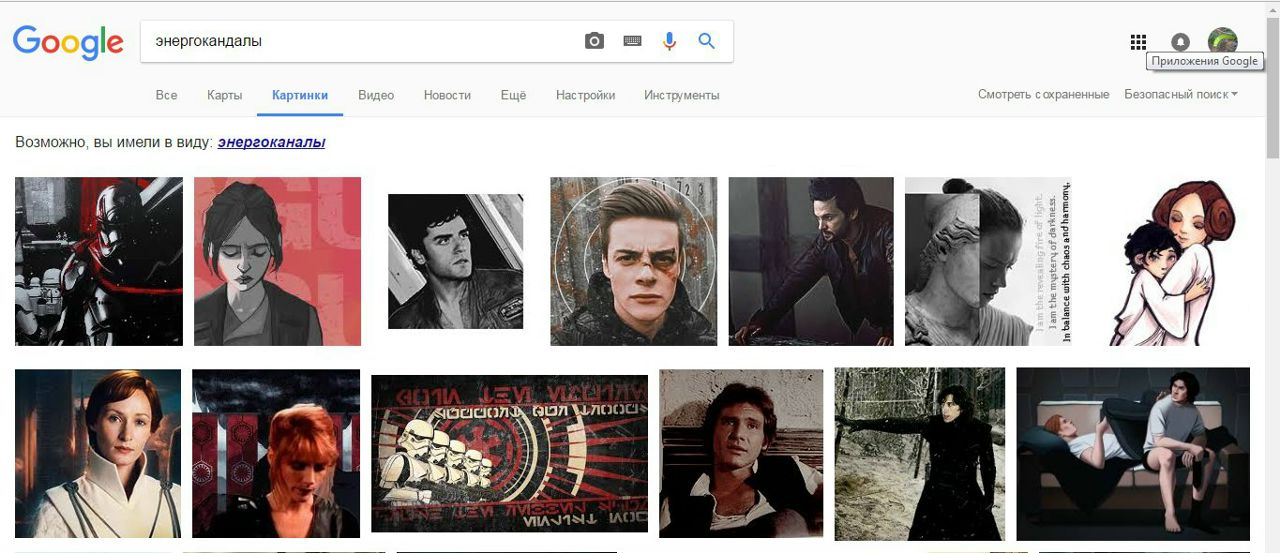Click Смотреть сохраненные link
The height and width of the screenshot is (553, 1280).
pos(1043,94)
